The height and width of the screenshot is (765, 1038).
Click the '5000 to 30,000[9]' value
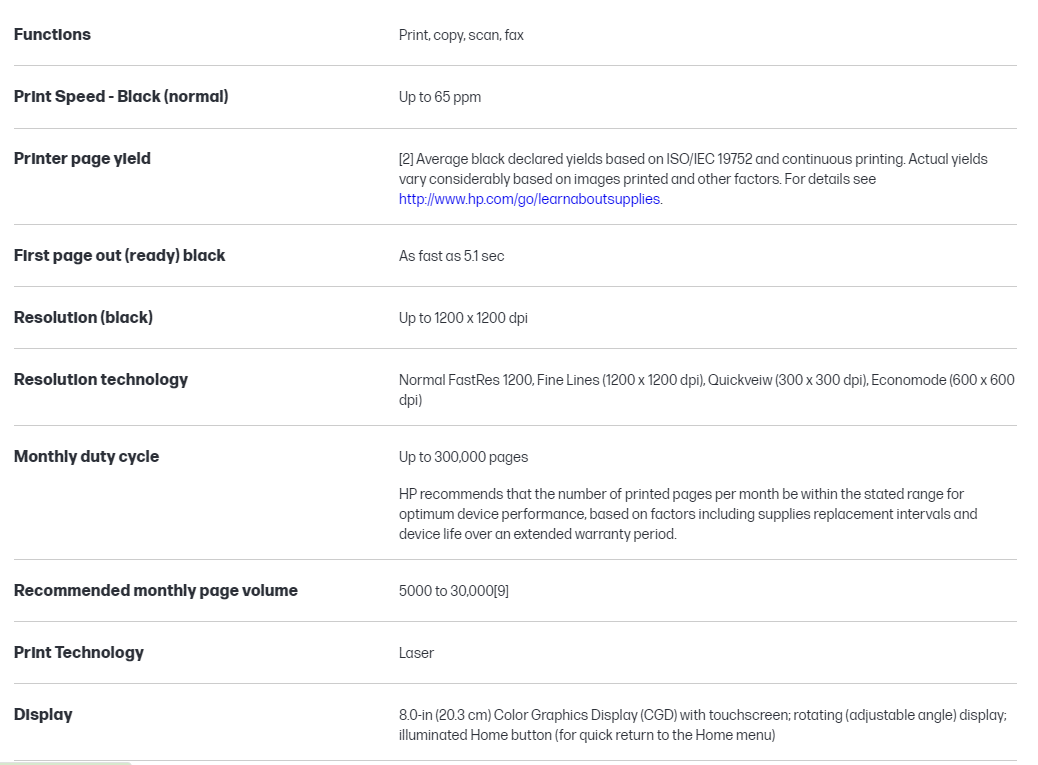pyautogui.click(x=454, y=592)
